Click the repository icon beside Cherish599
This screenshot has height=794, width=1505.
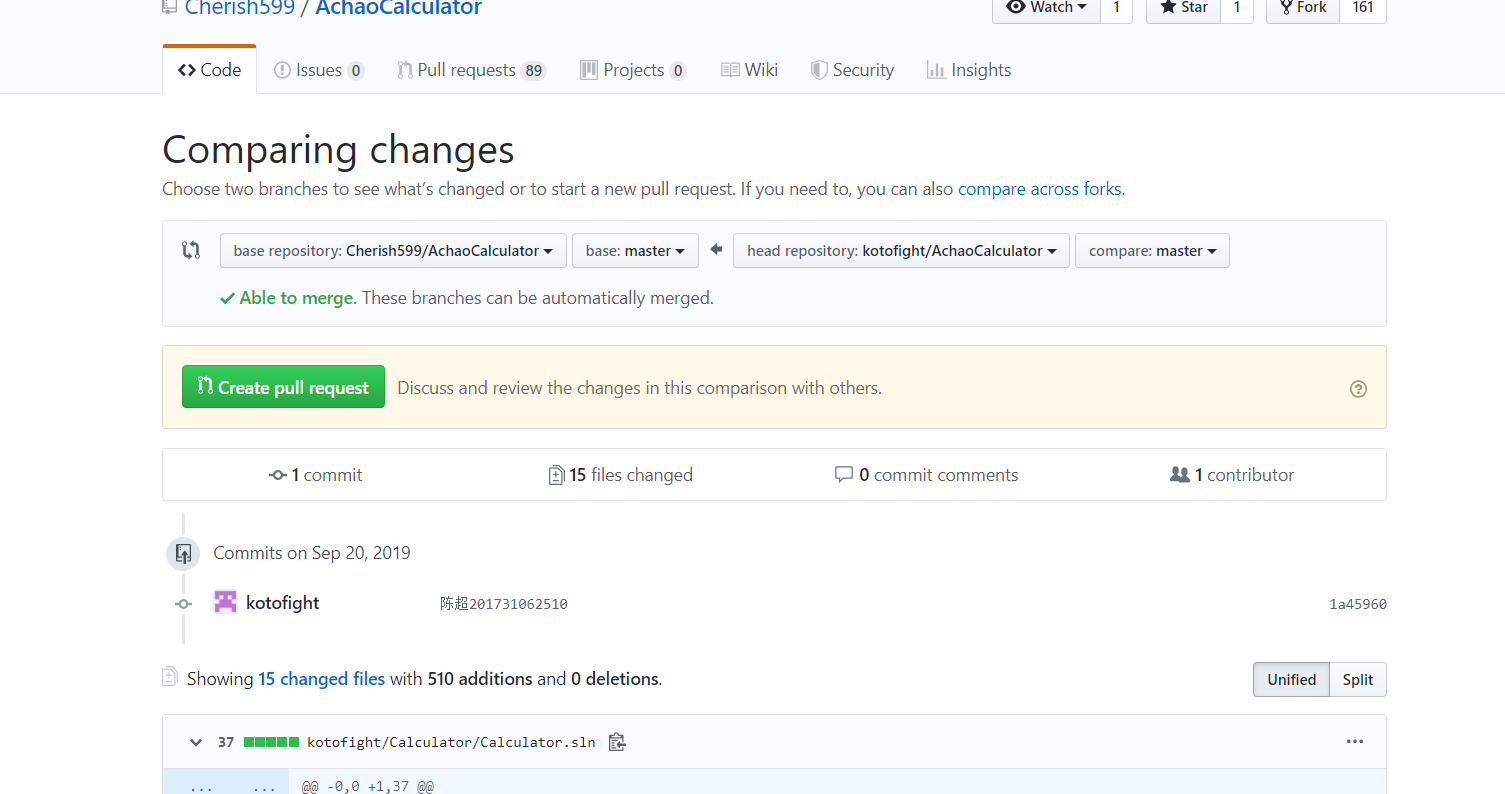170,7
